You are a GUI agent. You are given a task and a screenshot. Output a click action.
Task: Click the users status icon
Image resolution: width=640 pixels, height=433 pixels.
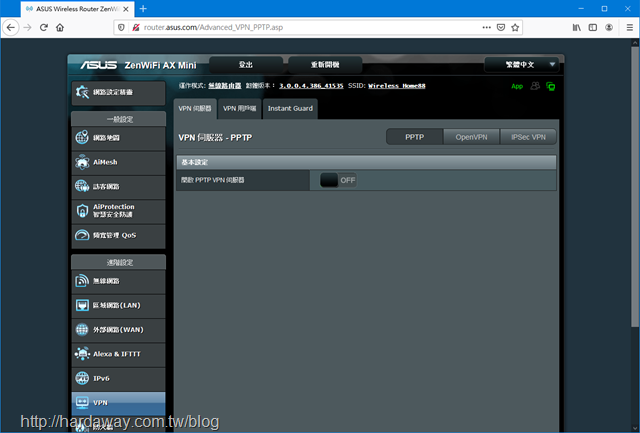pyautogui.click(x=535, y=86)
